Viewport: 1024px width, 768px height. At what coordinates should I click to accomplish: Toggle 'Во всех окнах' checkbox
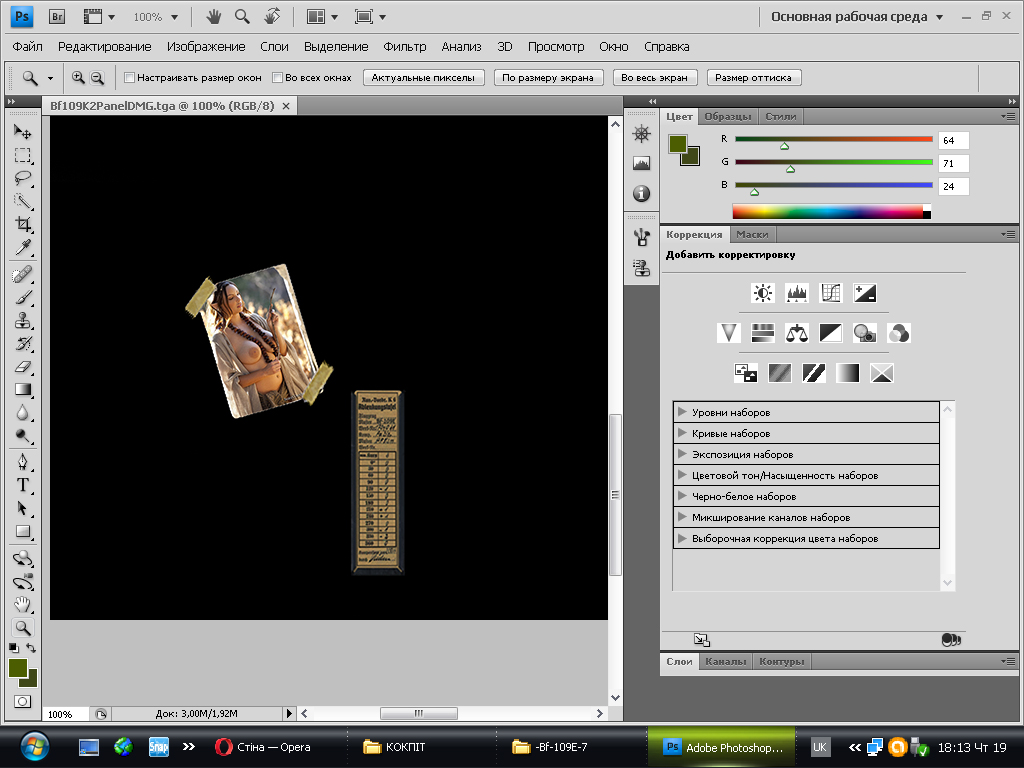click(x=277, y=77)
